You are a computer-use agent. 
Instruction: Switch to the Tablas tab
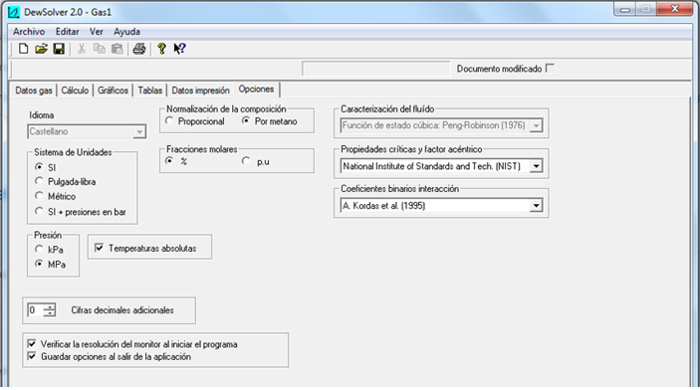coord(150,91)
